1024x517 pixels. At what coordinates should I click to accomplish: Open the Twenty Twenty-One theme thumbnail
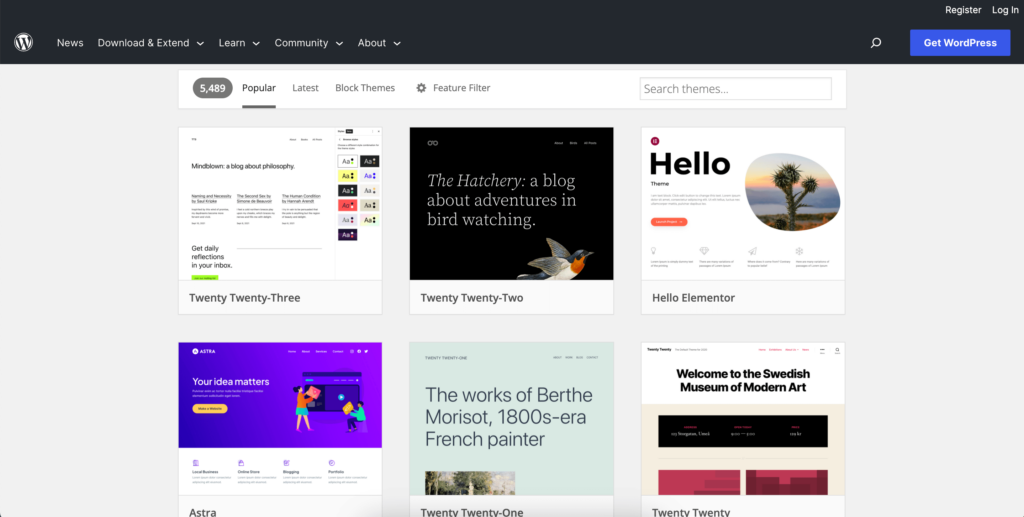[511, 418]
